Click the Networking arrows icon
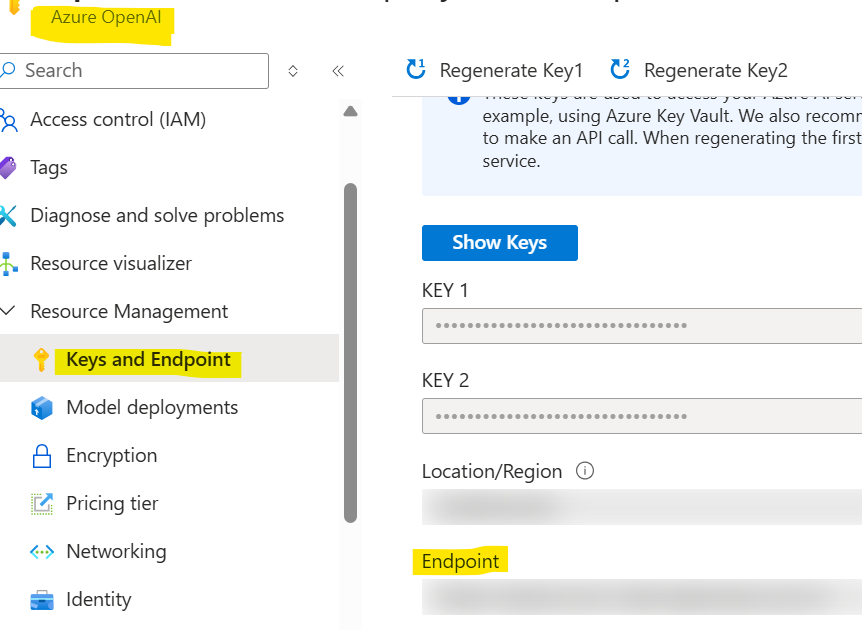 (x=42, y=551)
